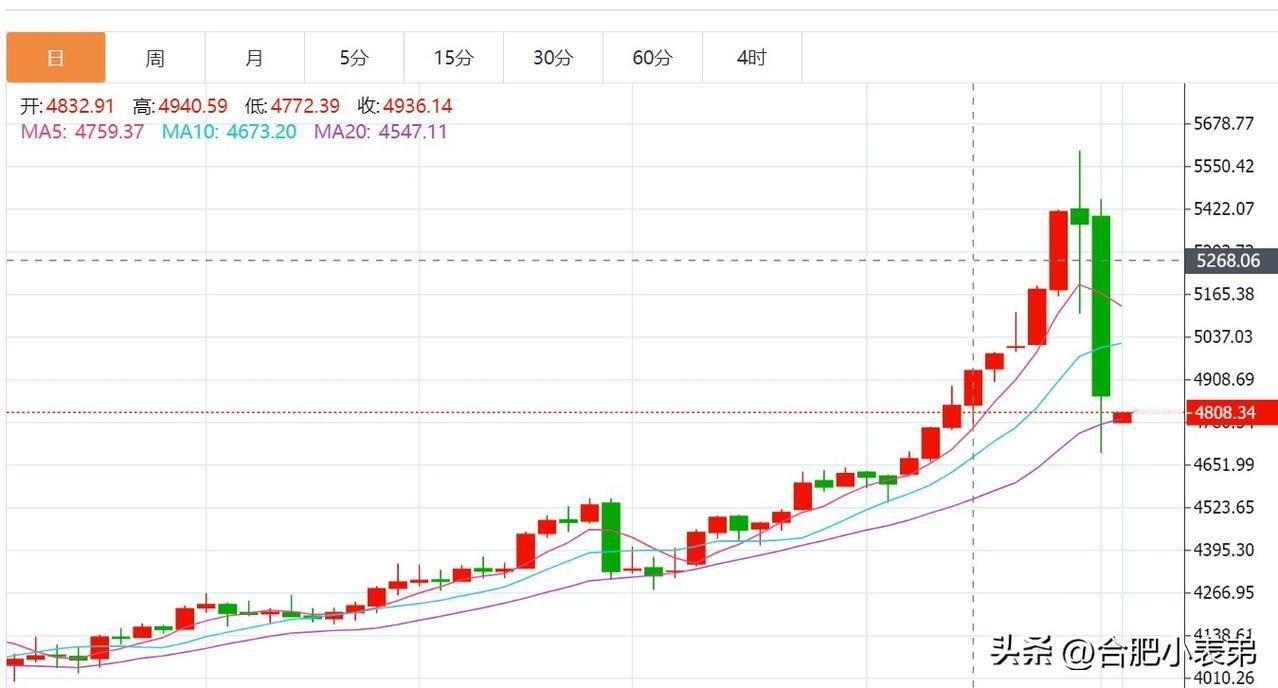Click the 5678.77 price axis label
This screenshot has width=1278, height=688.
[1224, 124]
